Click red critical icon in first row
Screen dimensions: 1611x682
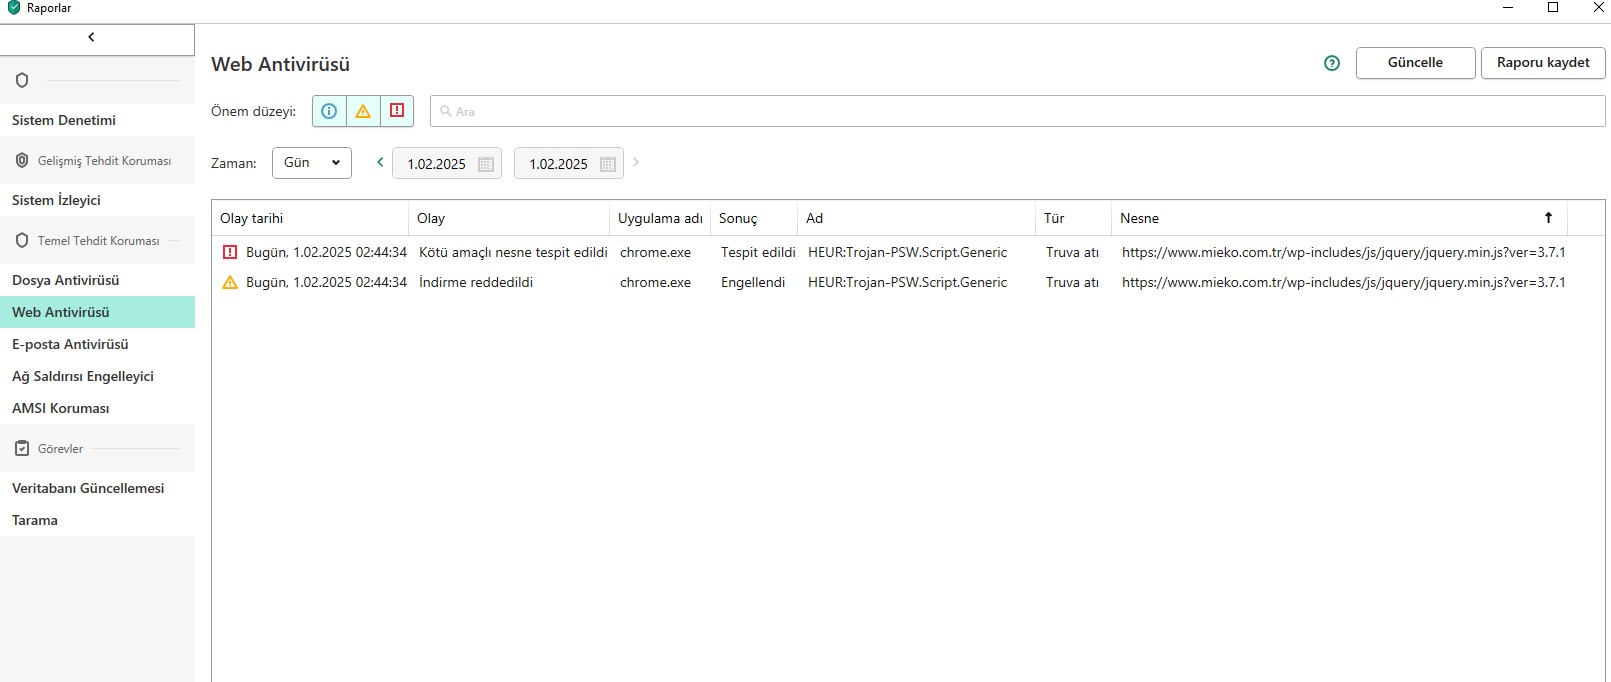coord(230,252)
